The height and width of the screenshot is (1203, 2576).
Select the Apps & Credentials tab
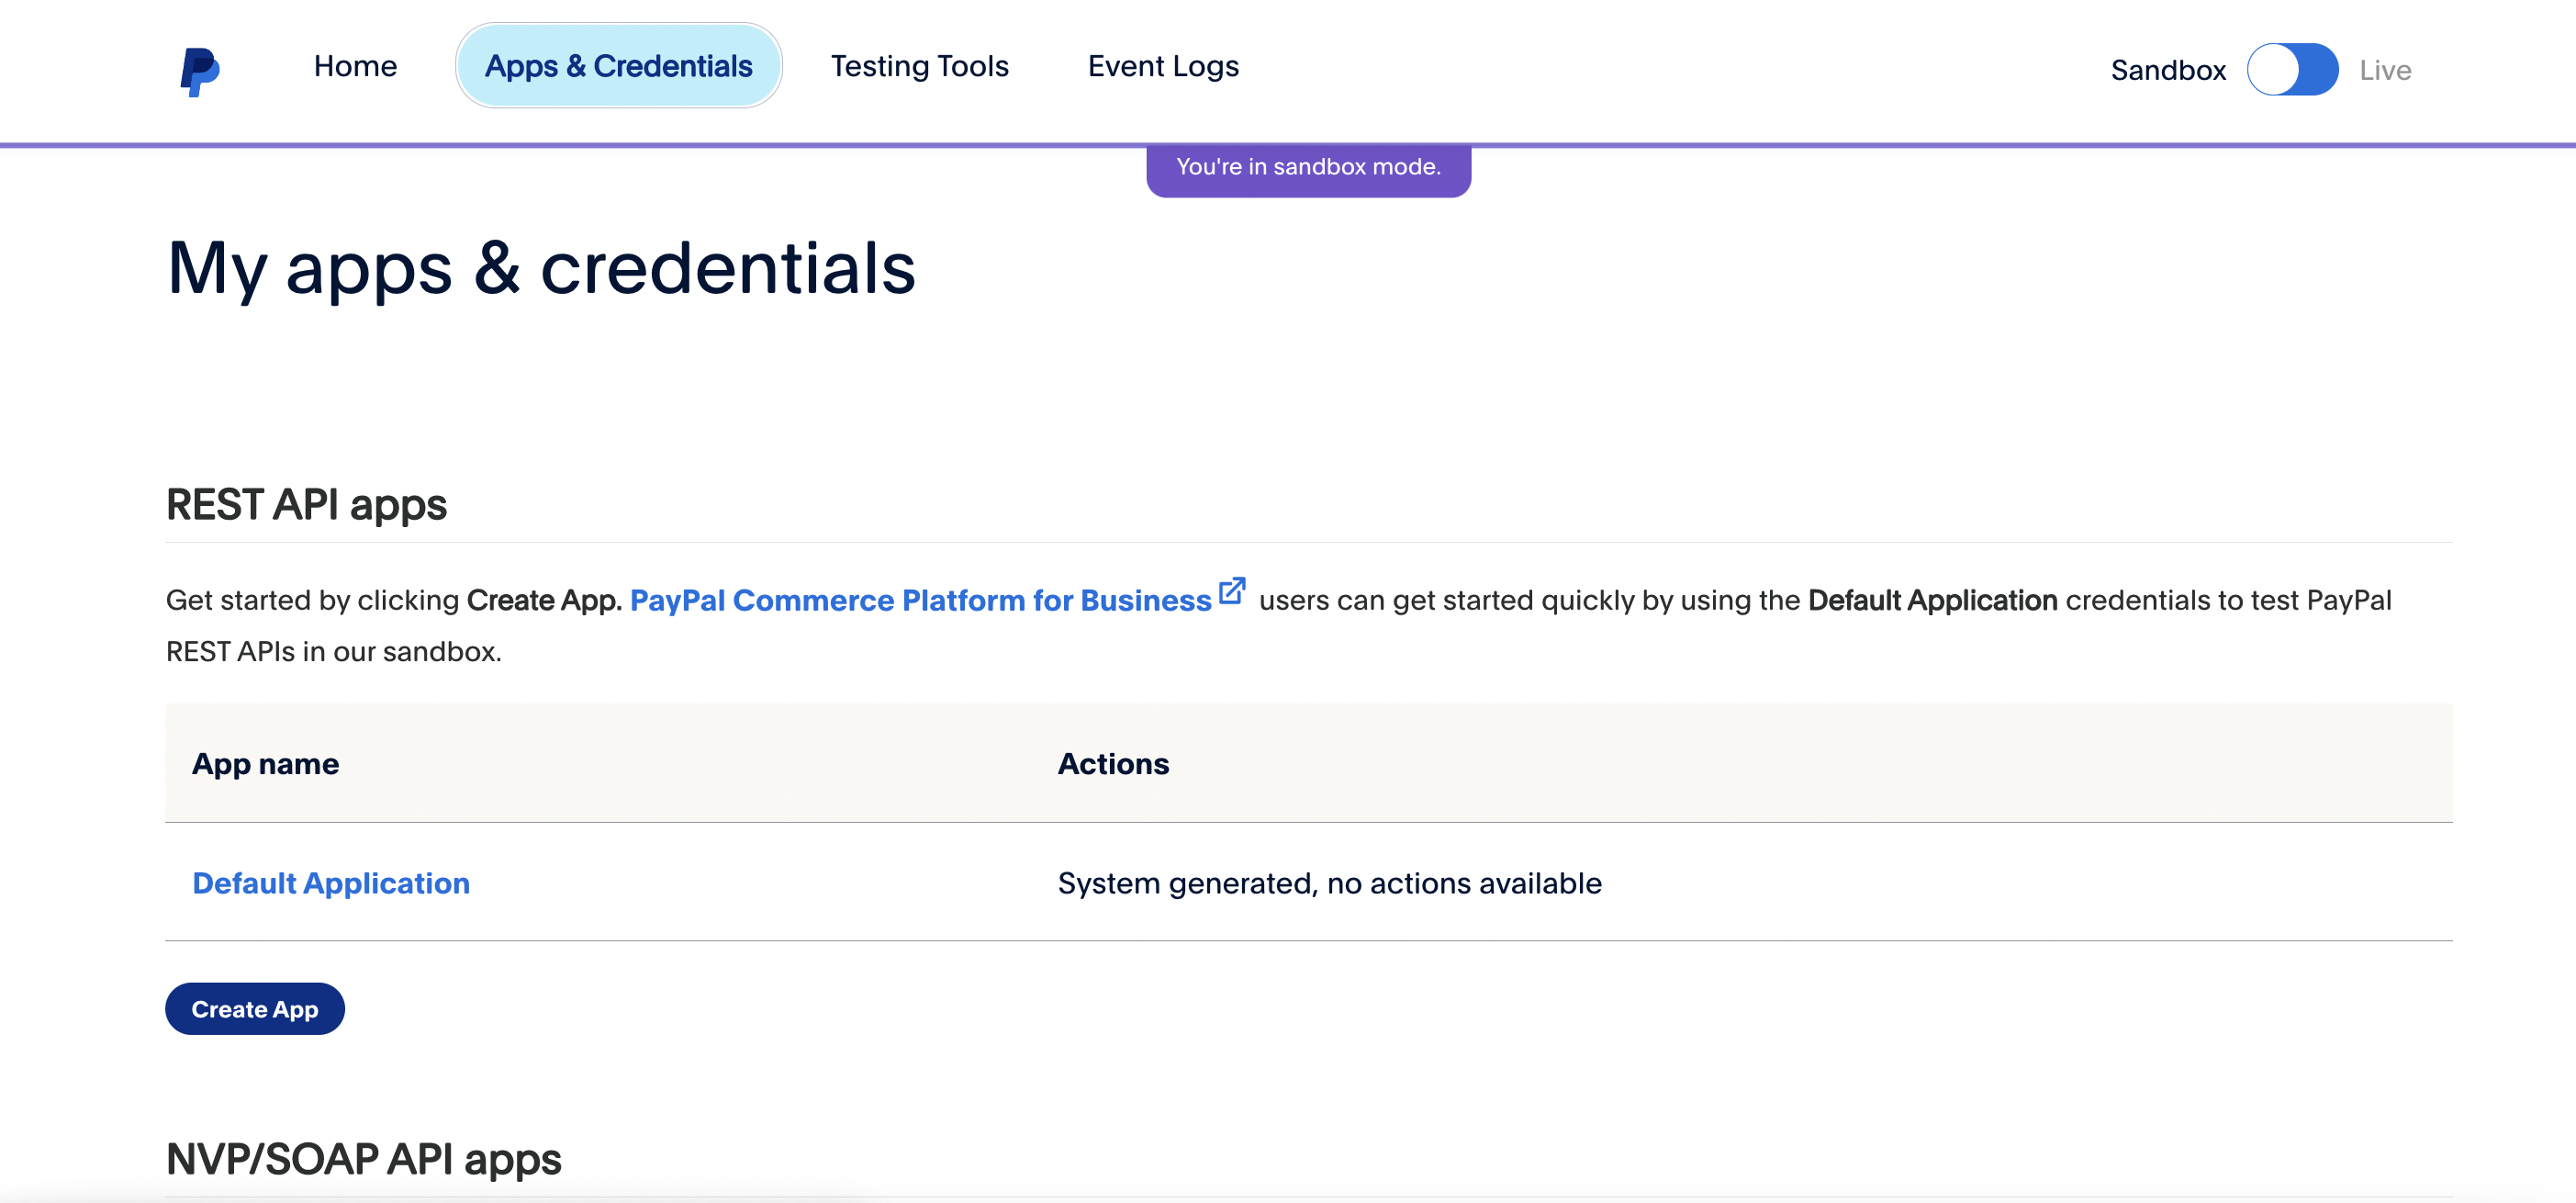[618, 66]
